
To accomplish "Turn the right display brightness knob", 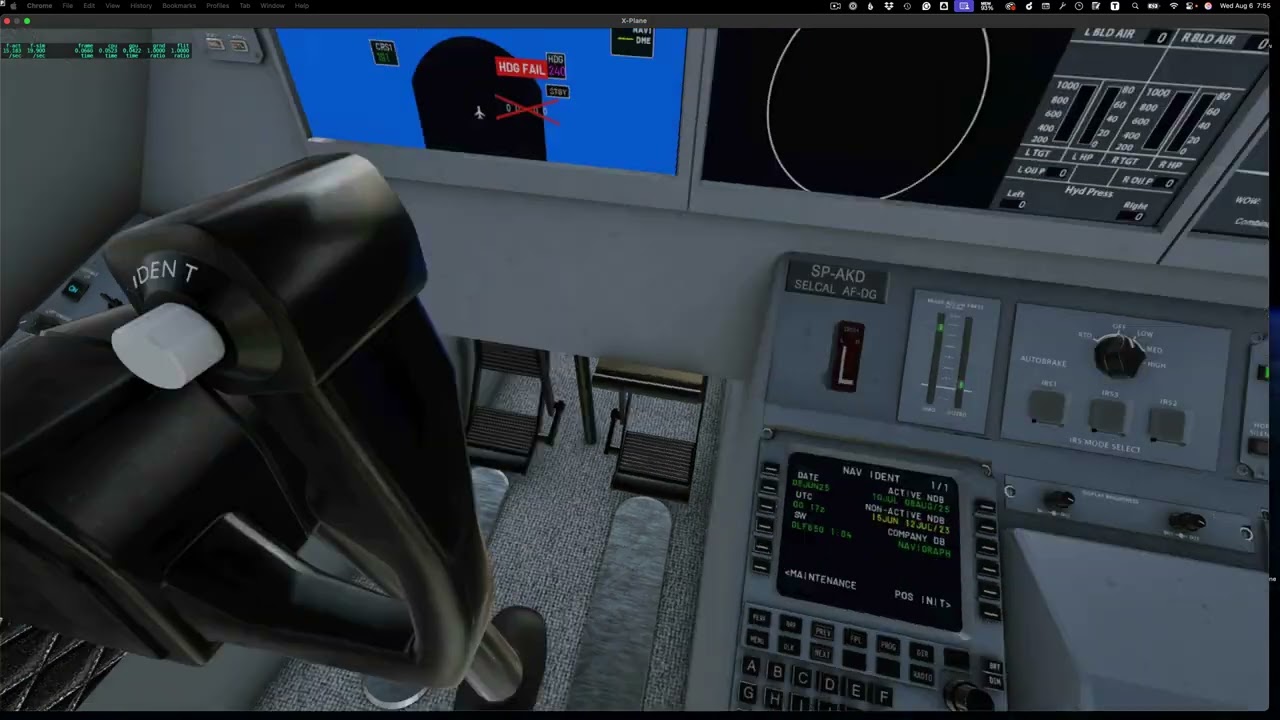I will [x=1187, y=520].
